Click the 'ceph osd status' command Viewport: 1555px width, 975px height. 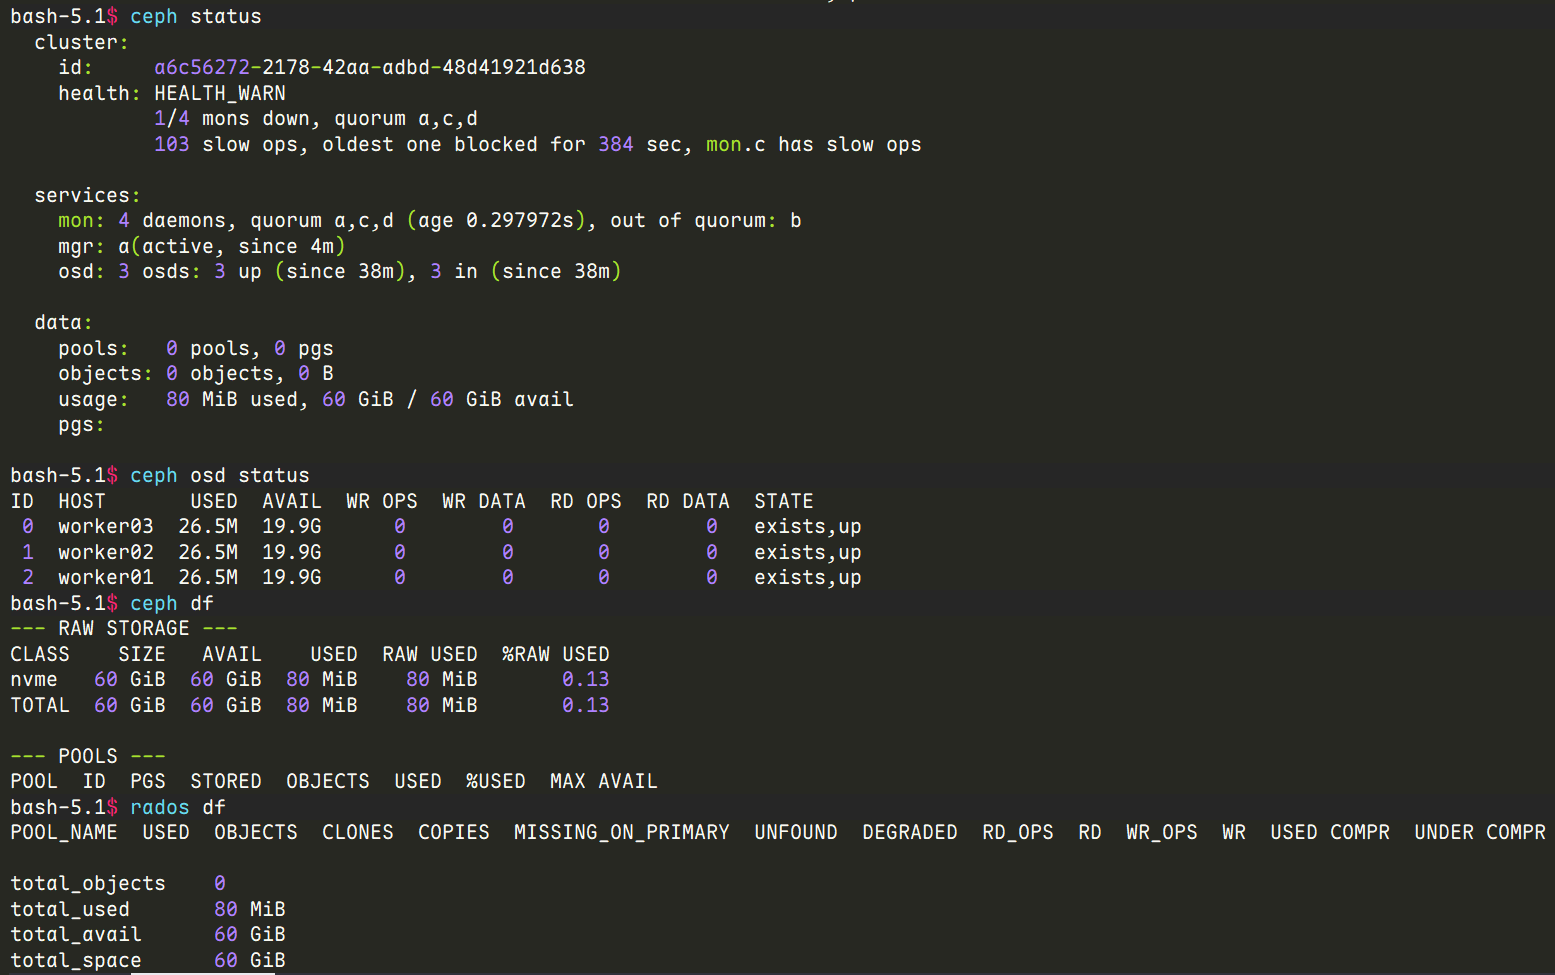click(x=219, y=476)
